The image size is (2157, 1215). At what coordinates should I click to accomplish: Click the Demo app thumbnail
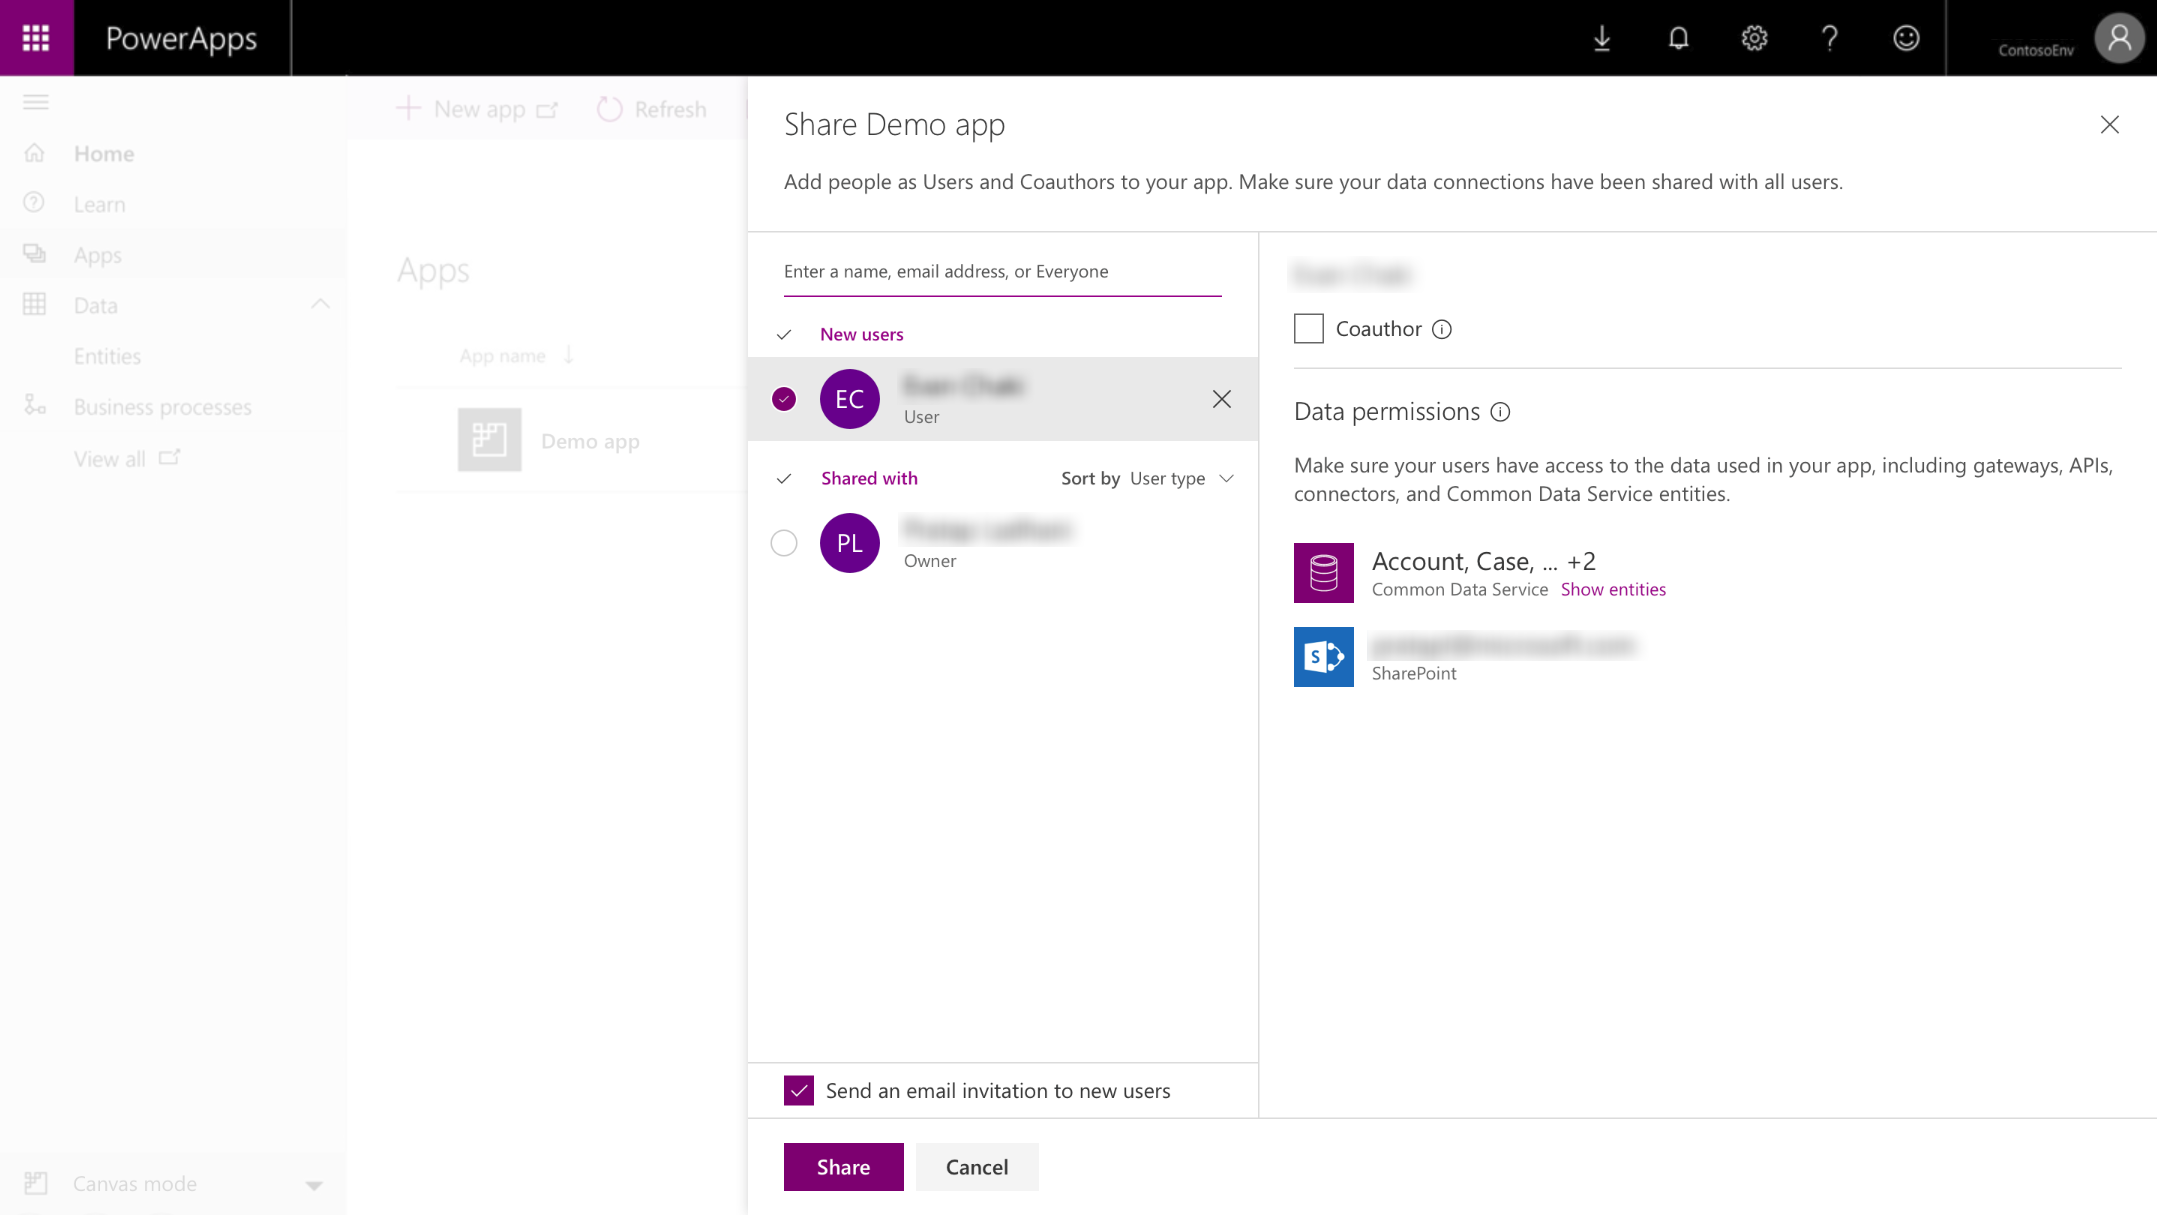point(489,440)
